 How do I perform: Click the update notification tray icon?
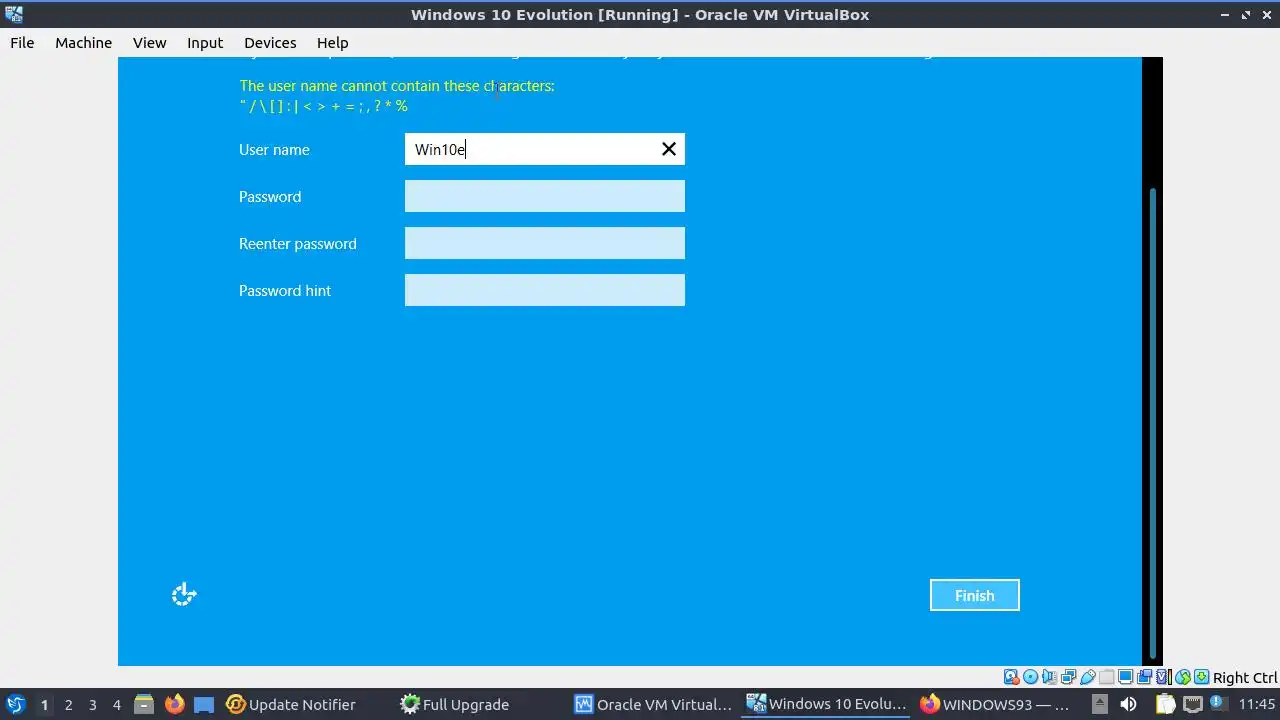[x=1219, y=704]
